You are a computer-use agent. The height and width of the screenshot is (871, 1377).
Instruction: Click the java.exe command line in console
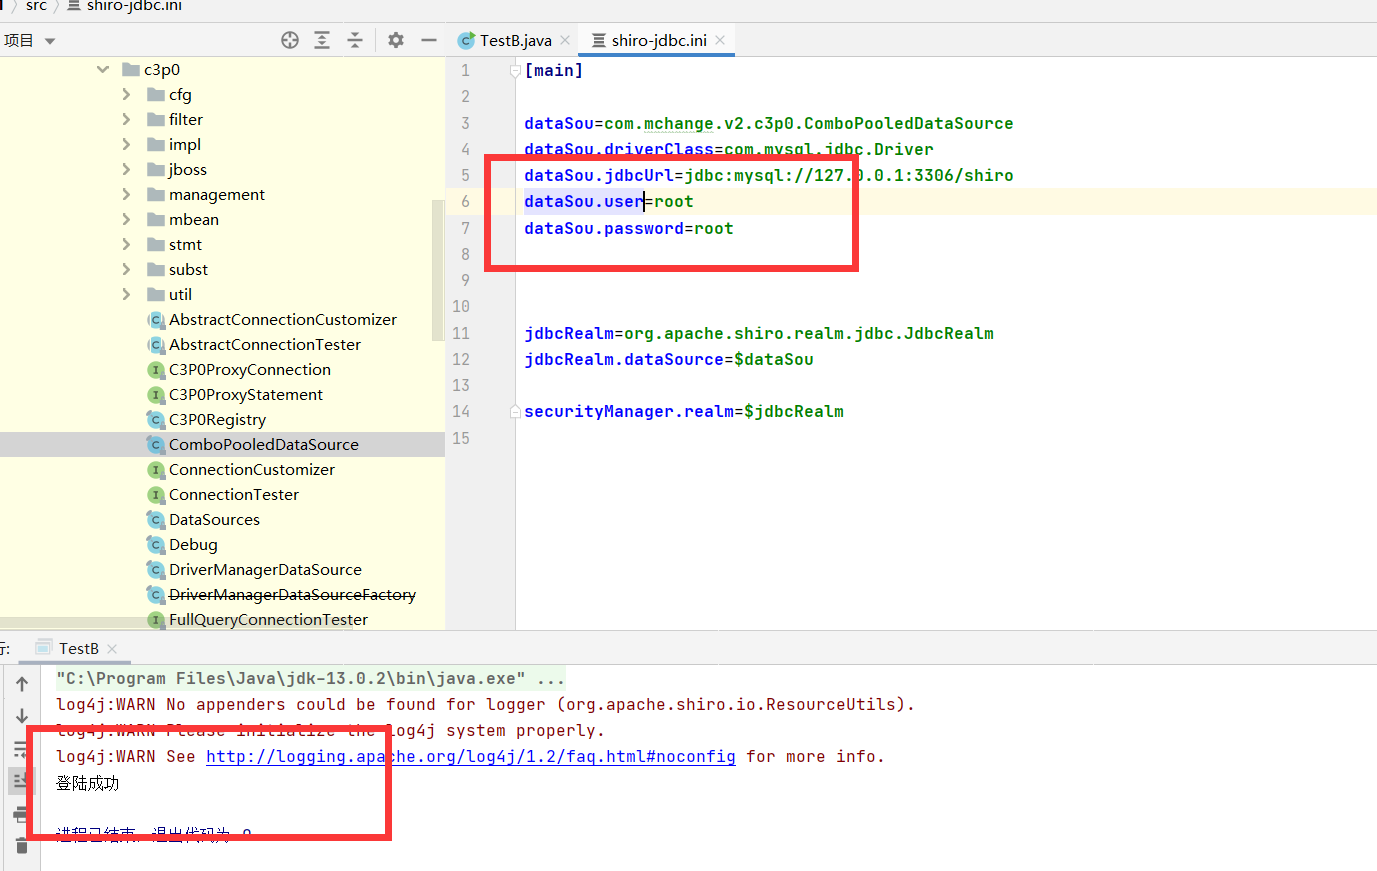tap(310, 678)
